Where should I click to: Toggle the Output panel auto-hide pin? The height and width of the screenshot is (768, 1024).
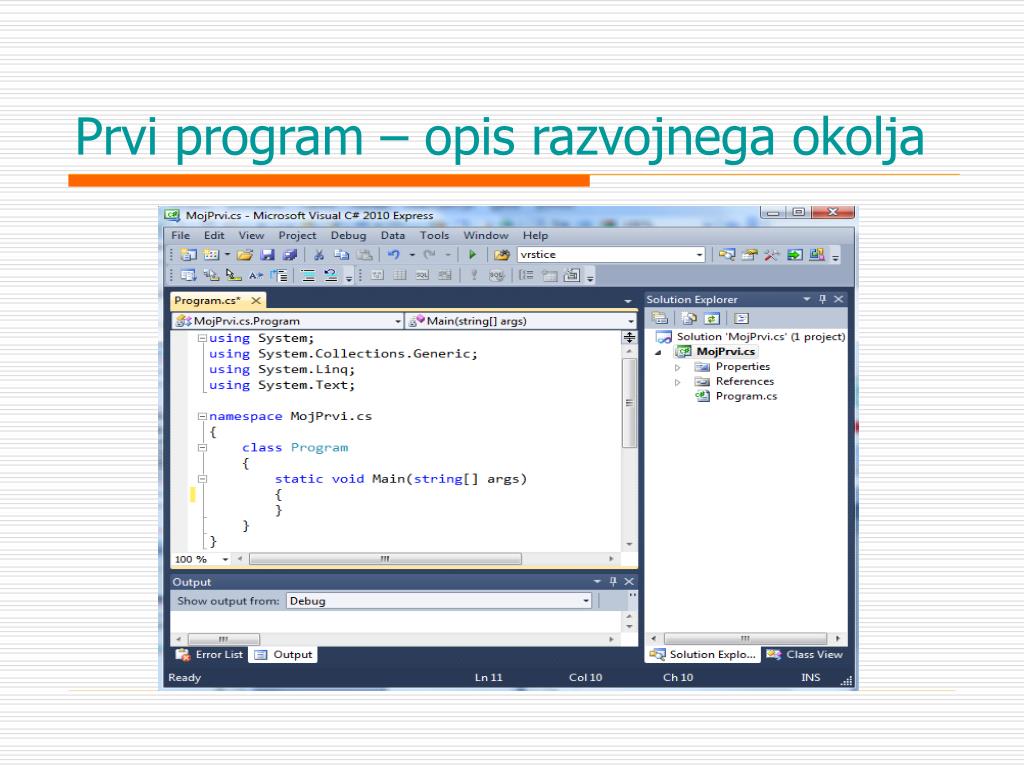pyautogui.click(x=613, y=581)
